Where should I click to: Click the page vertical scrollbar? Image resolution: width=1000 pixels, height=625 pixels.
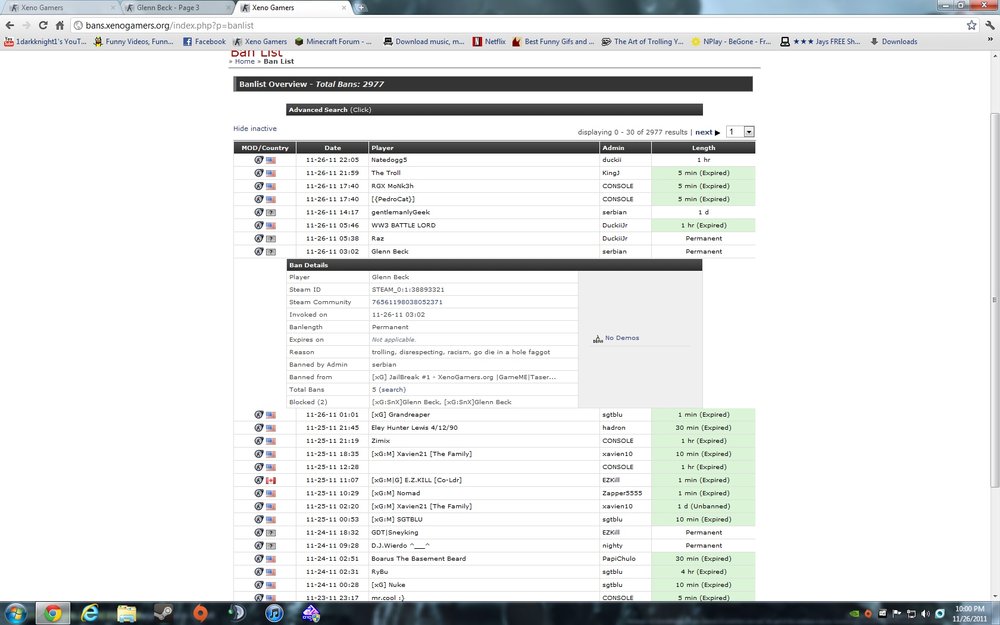994,300
